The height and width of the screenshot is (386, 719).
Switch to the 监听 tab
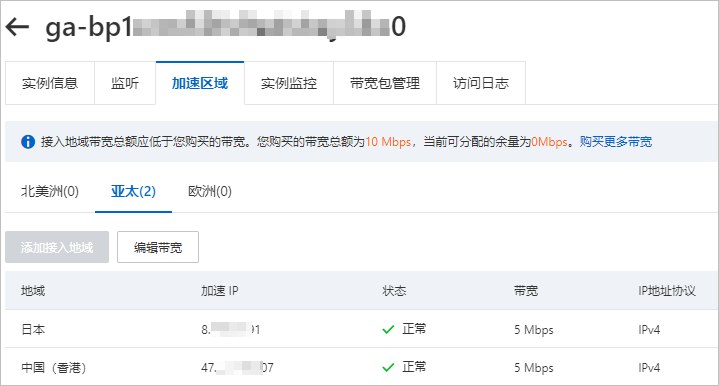(125, 83)
